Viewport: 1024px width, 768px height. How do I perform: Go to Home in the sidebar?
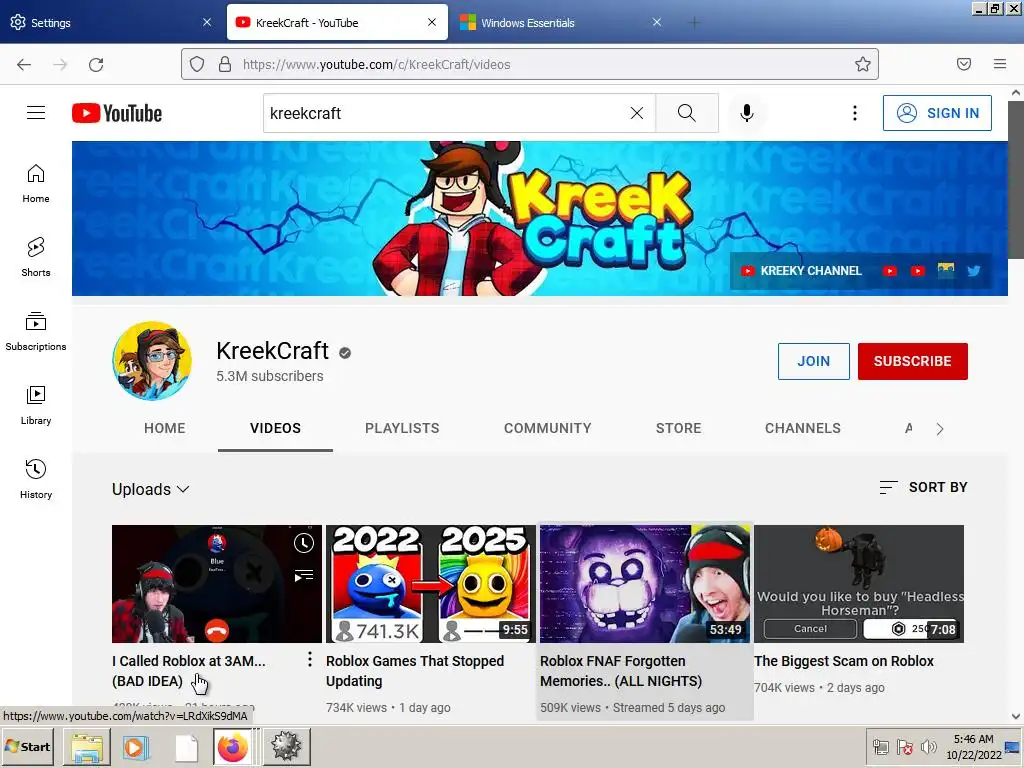tap(36, 184)
